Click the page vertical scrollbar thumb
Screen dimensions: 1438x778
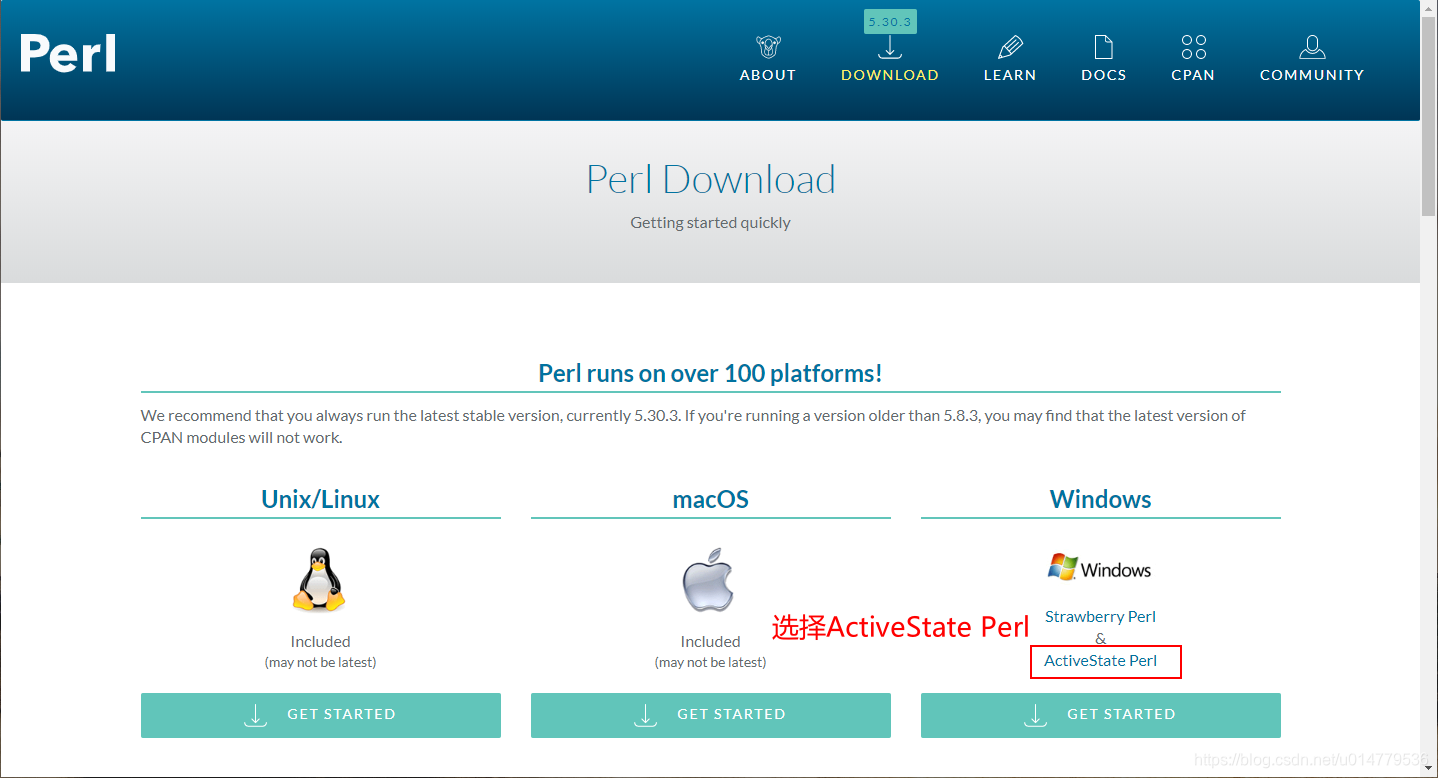point(1429,118)
